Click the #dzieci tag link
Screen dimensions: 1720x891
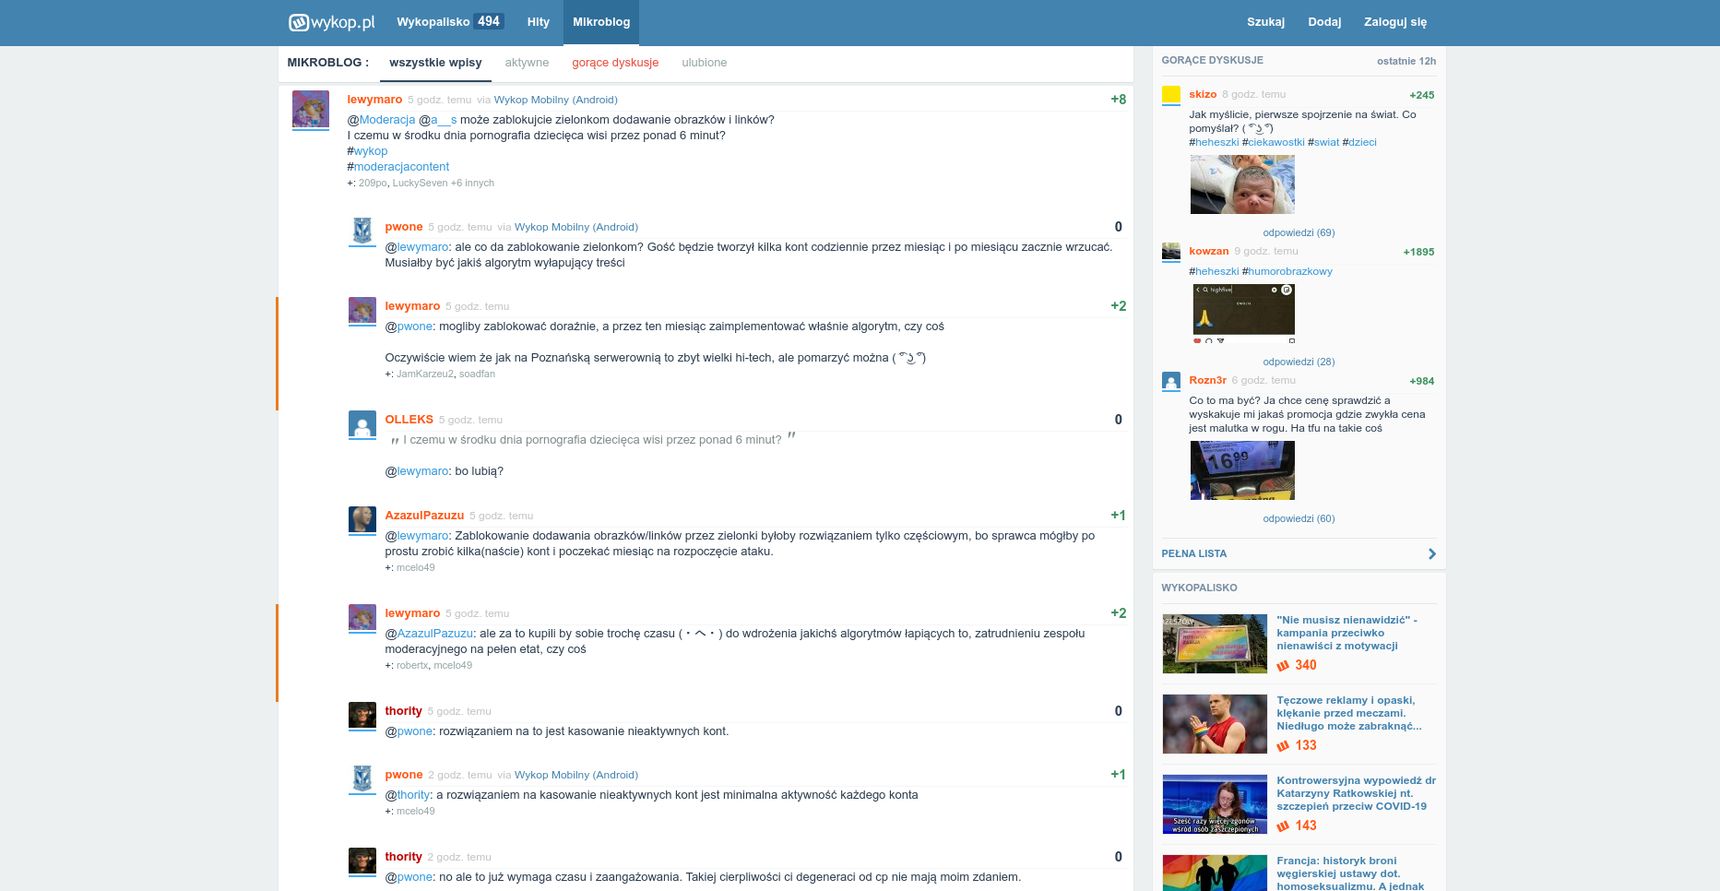[1362, 142]
